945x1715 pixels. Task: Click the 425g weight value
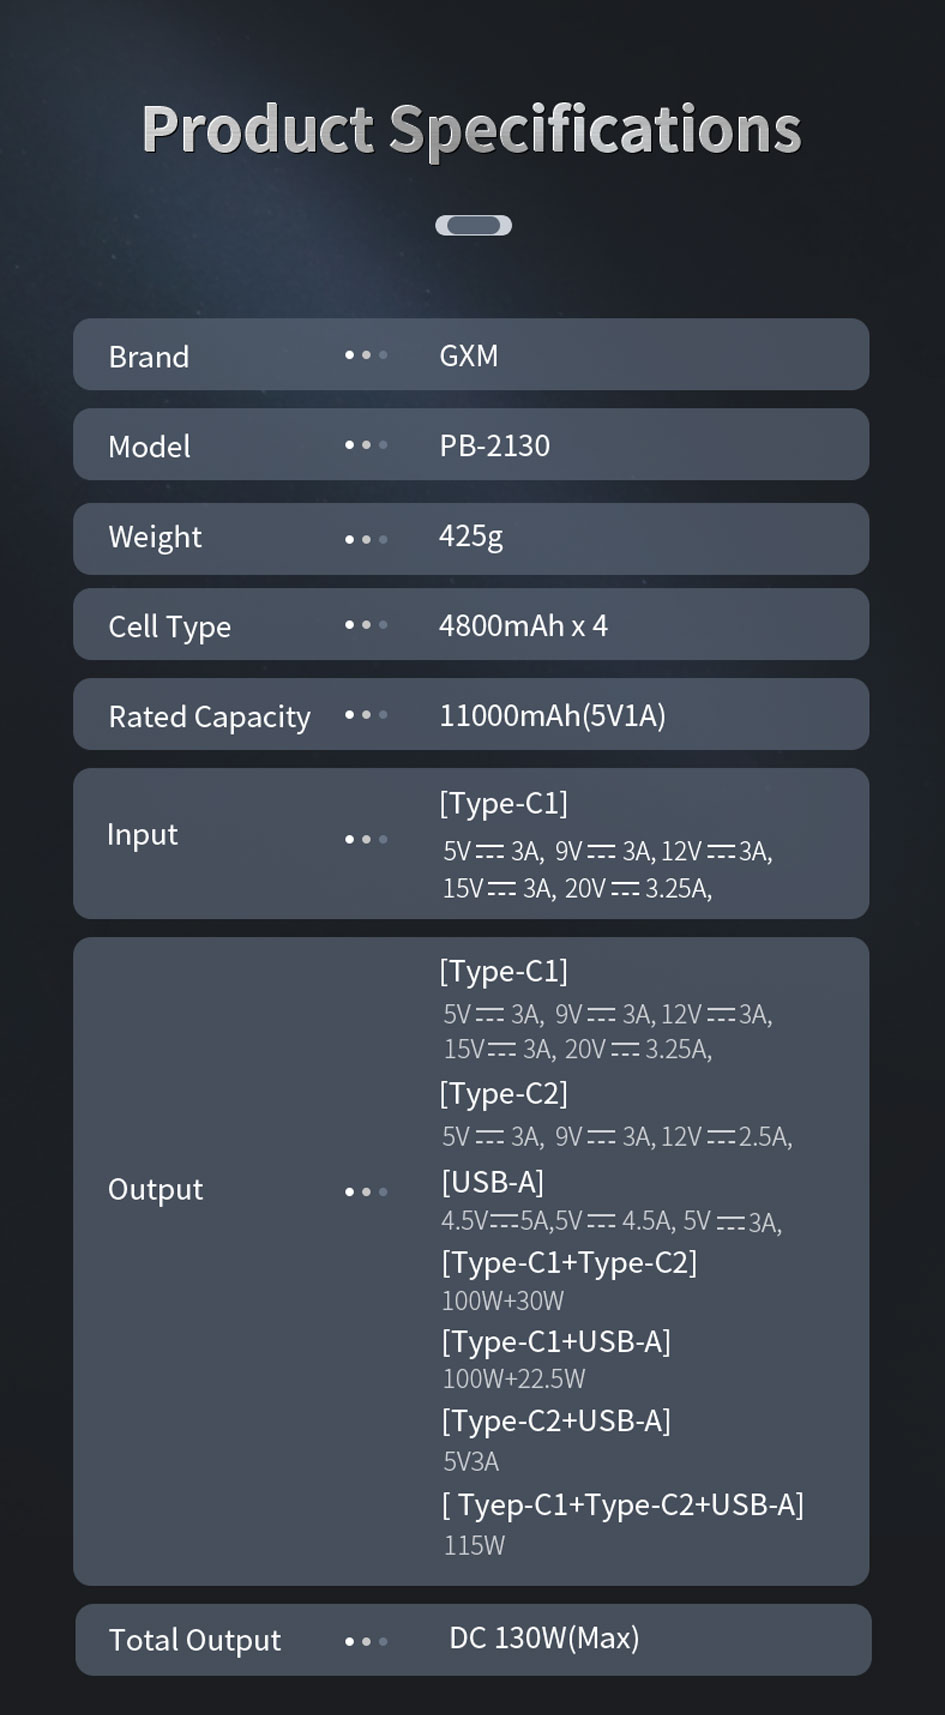(x=470, y=537)
